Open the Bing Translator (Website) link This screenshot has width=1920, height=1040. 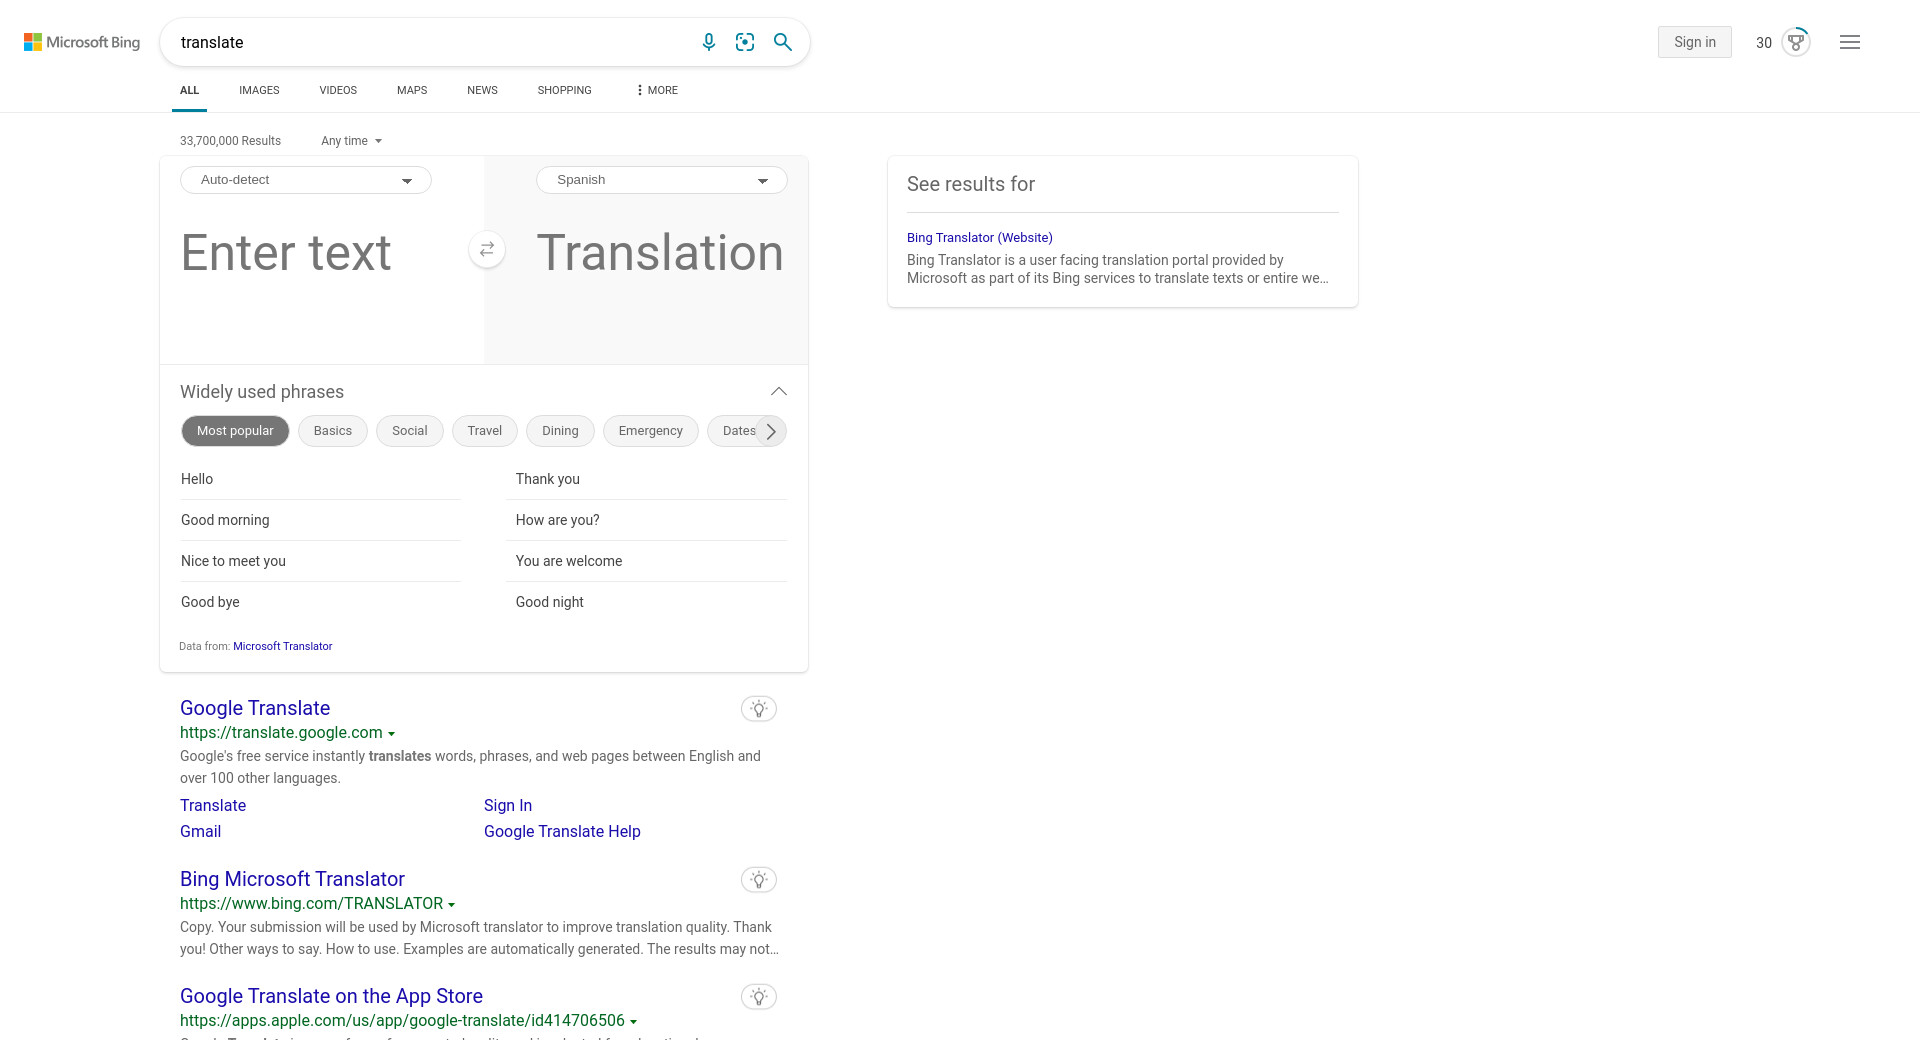point(979,238)
